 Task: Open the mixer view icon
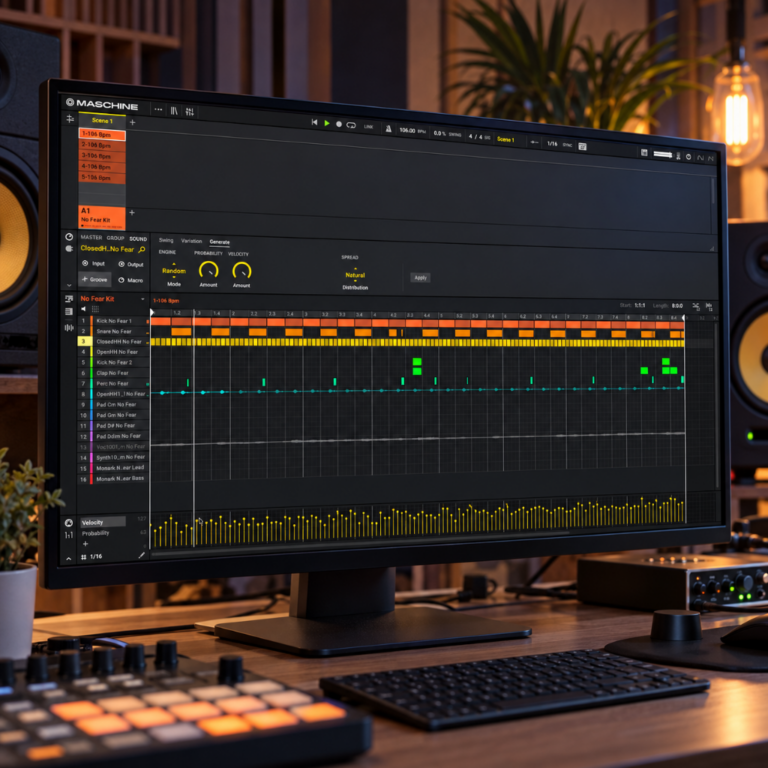point(190,112)
